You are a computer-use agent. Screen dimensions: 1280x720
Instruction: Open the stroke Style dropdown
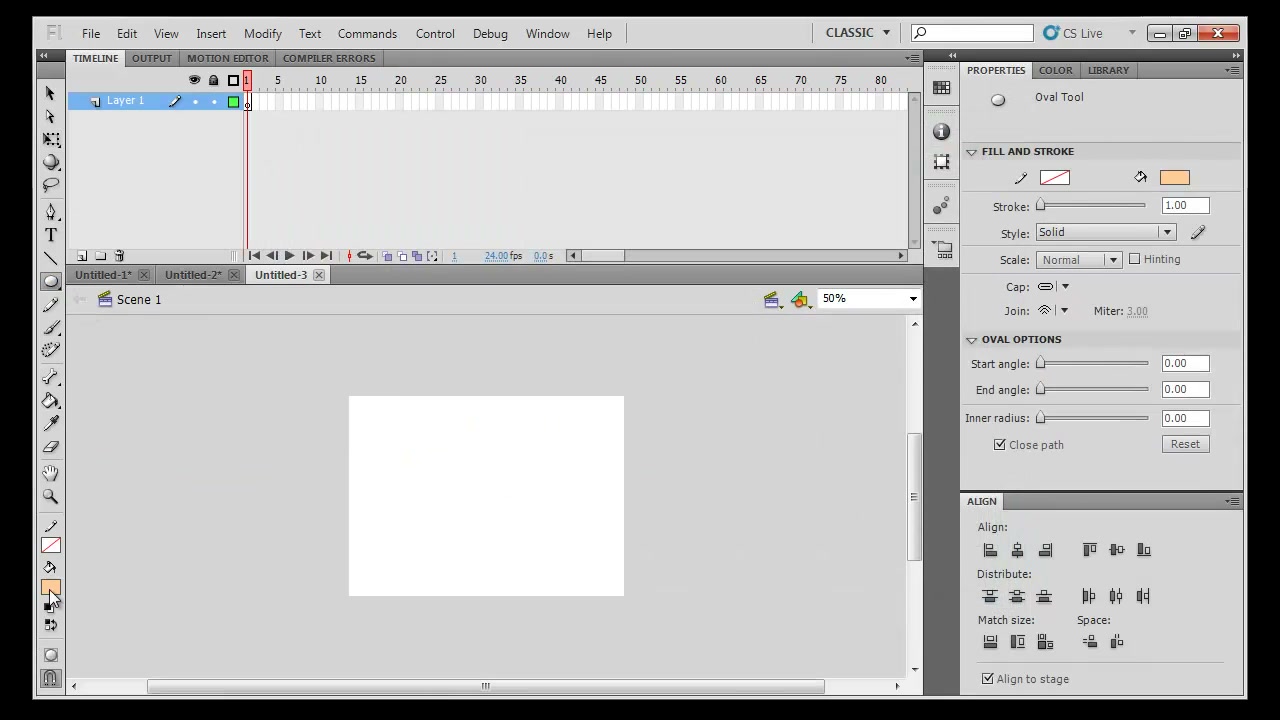click(x=1105, y=232)
